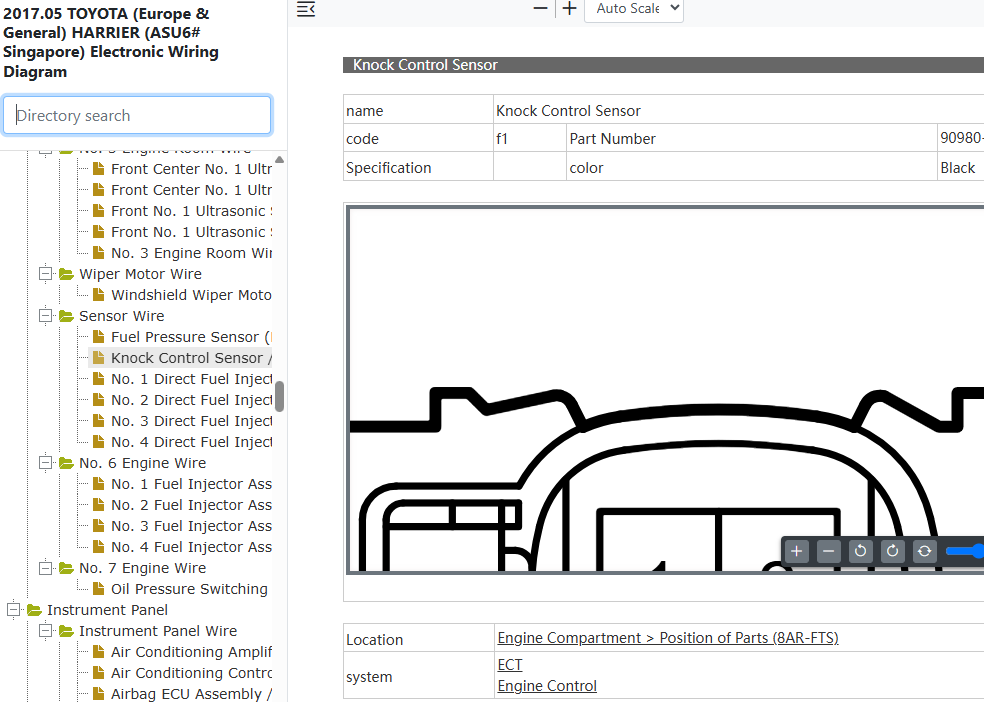Open Air Conditioning Amplifier item

pyautogui.click(x=191, y=652)
